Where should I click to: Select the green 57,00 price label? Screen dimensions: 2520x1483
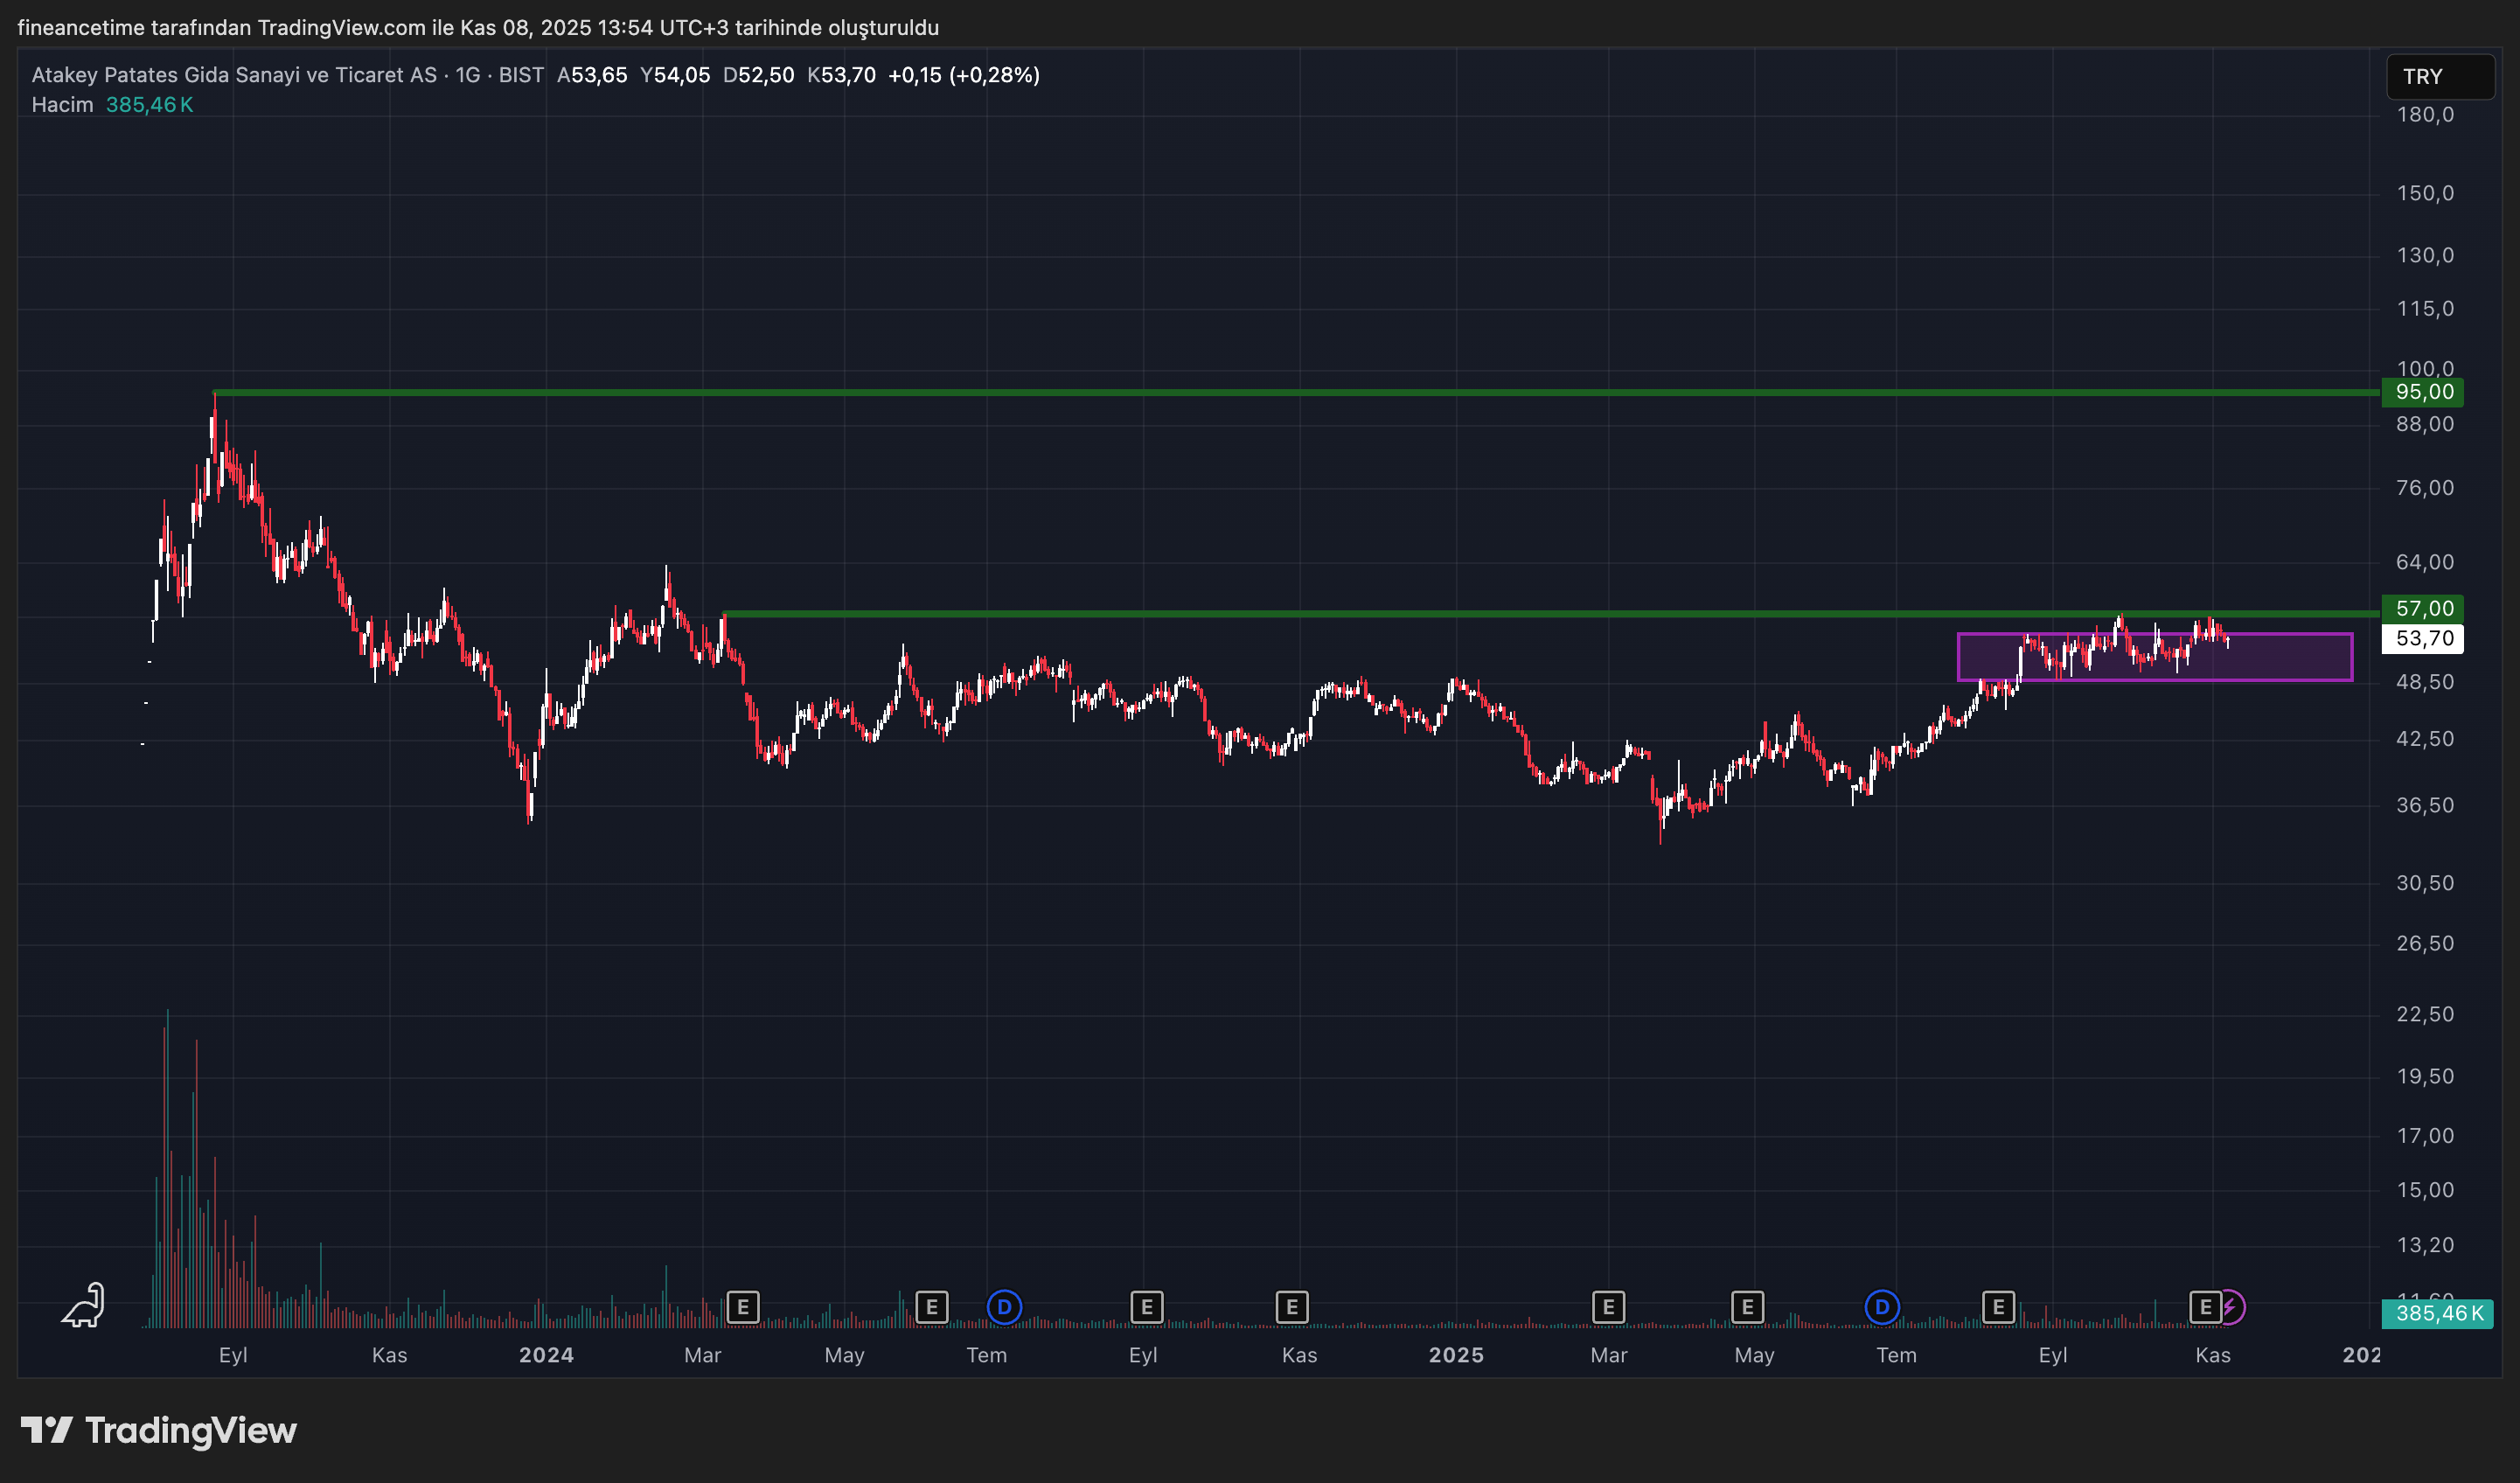coord(2422,608)
